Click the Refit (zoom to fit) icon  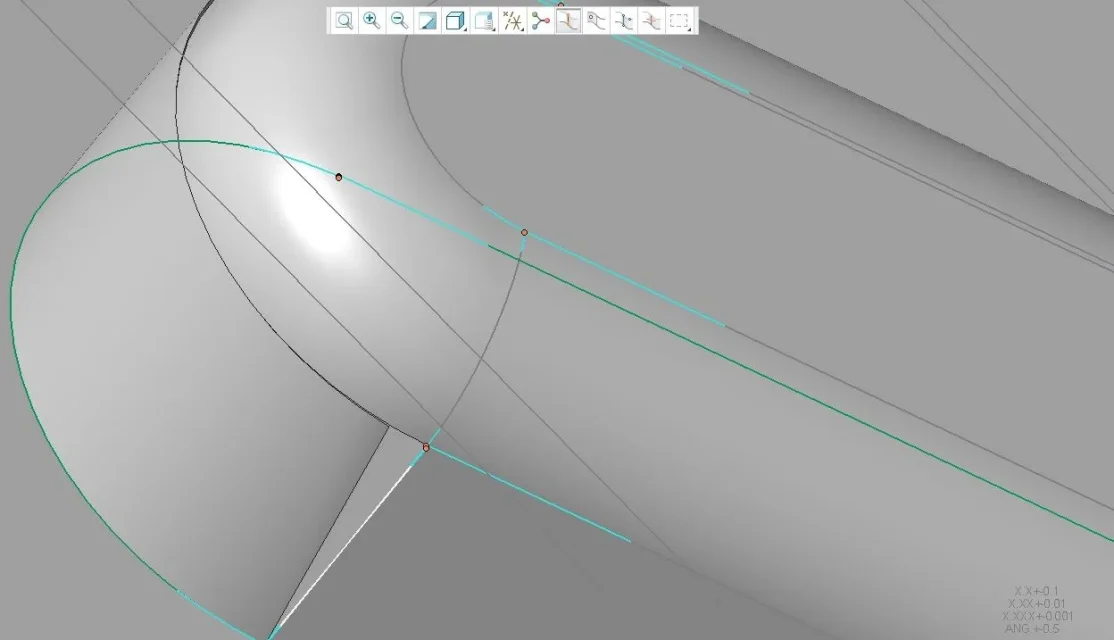coord(344,21)
